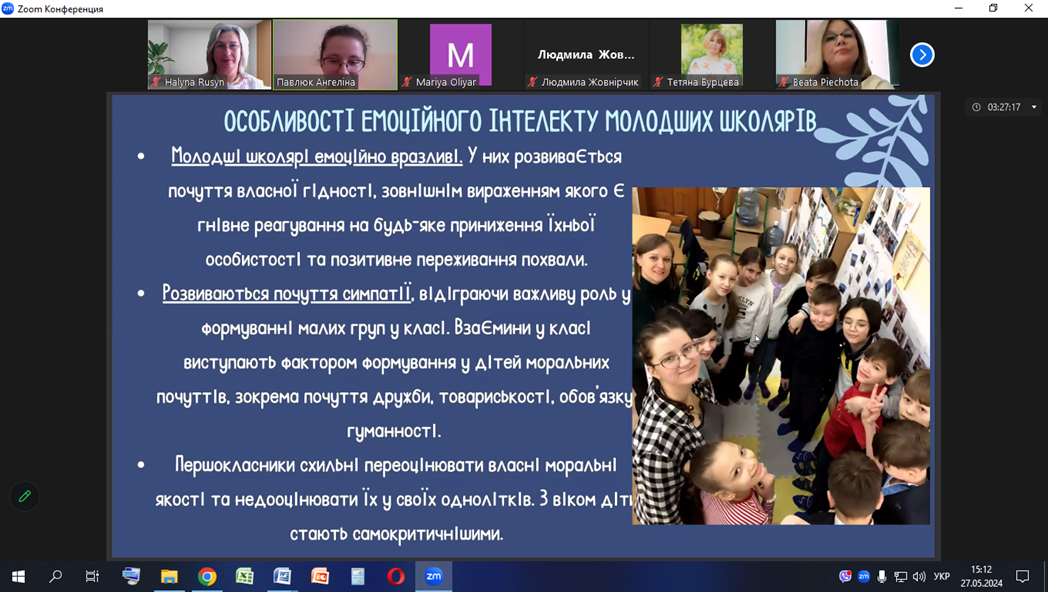Show next participants with the blue arrow
The width and height of the screenshot is (1048, 592).
click(922, 55)
